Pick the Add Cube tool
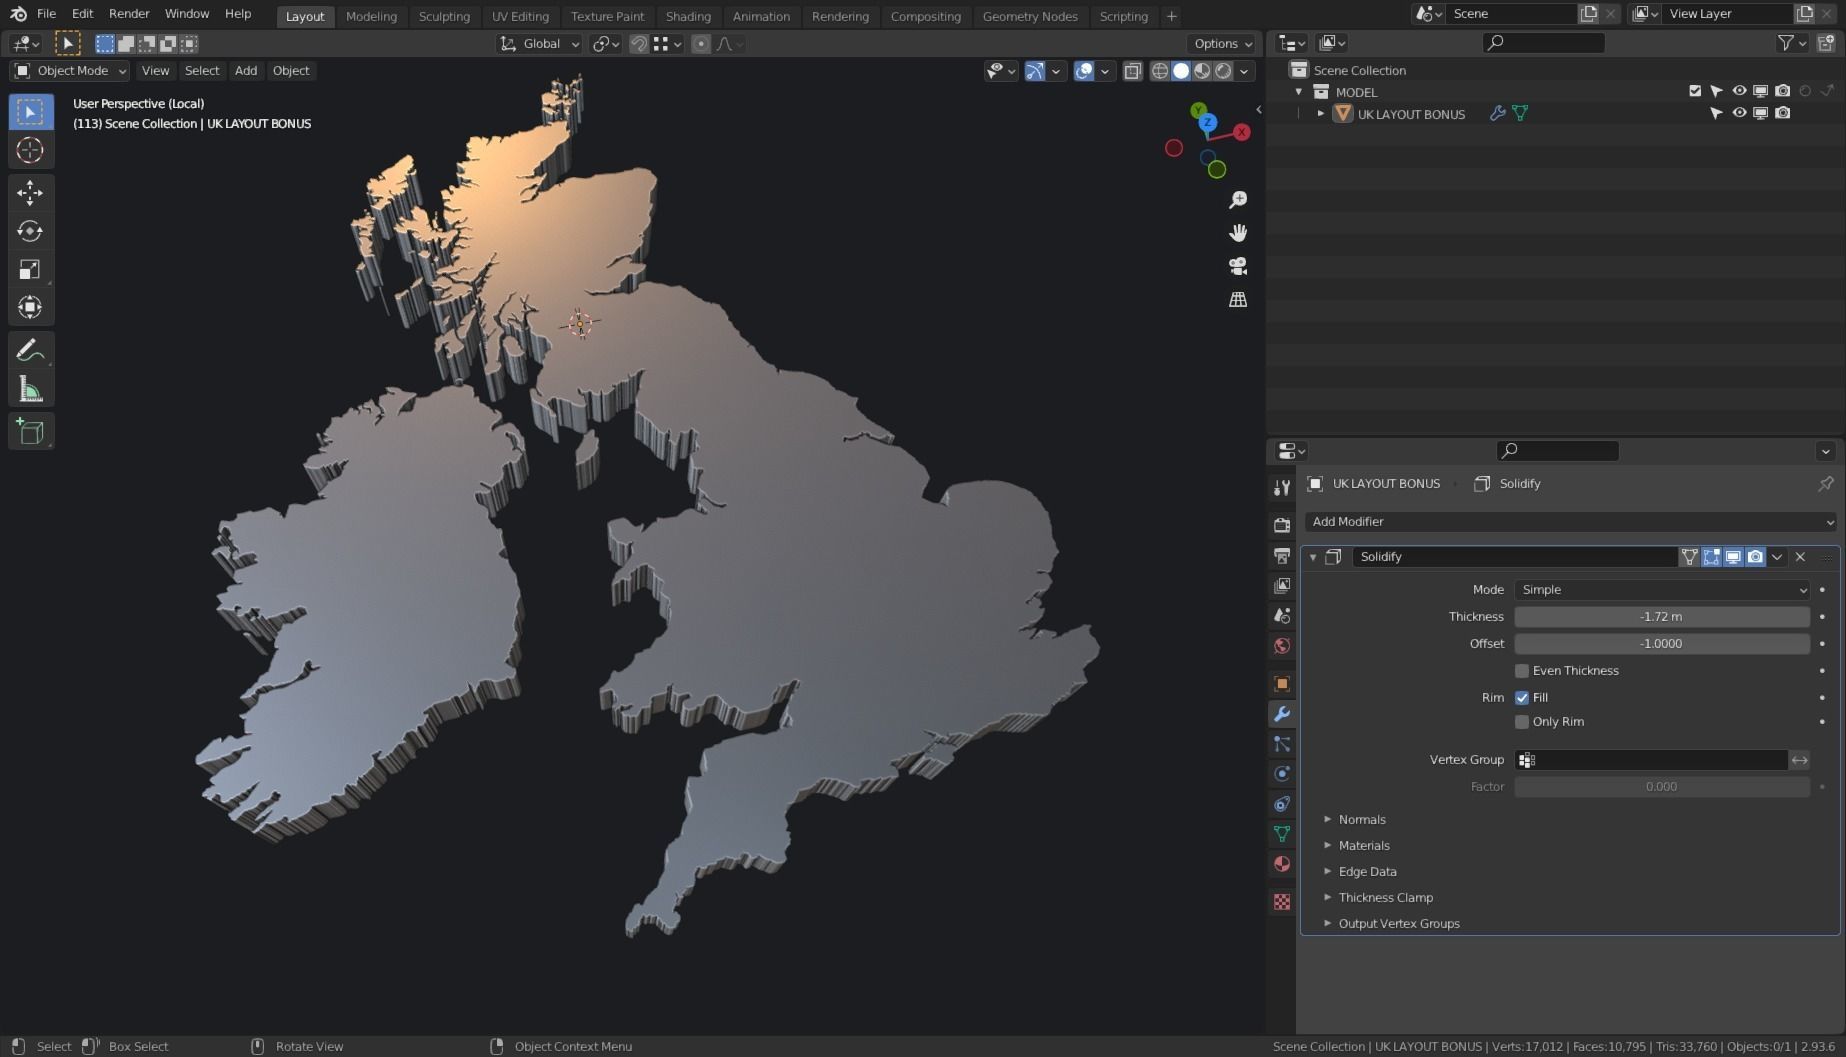 pos(30,431)
